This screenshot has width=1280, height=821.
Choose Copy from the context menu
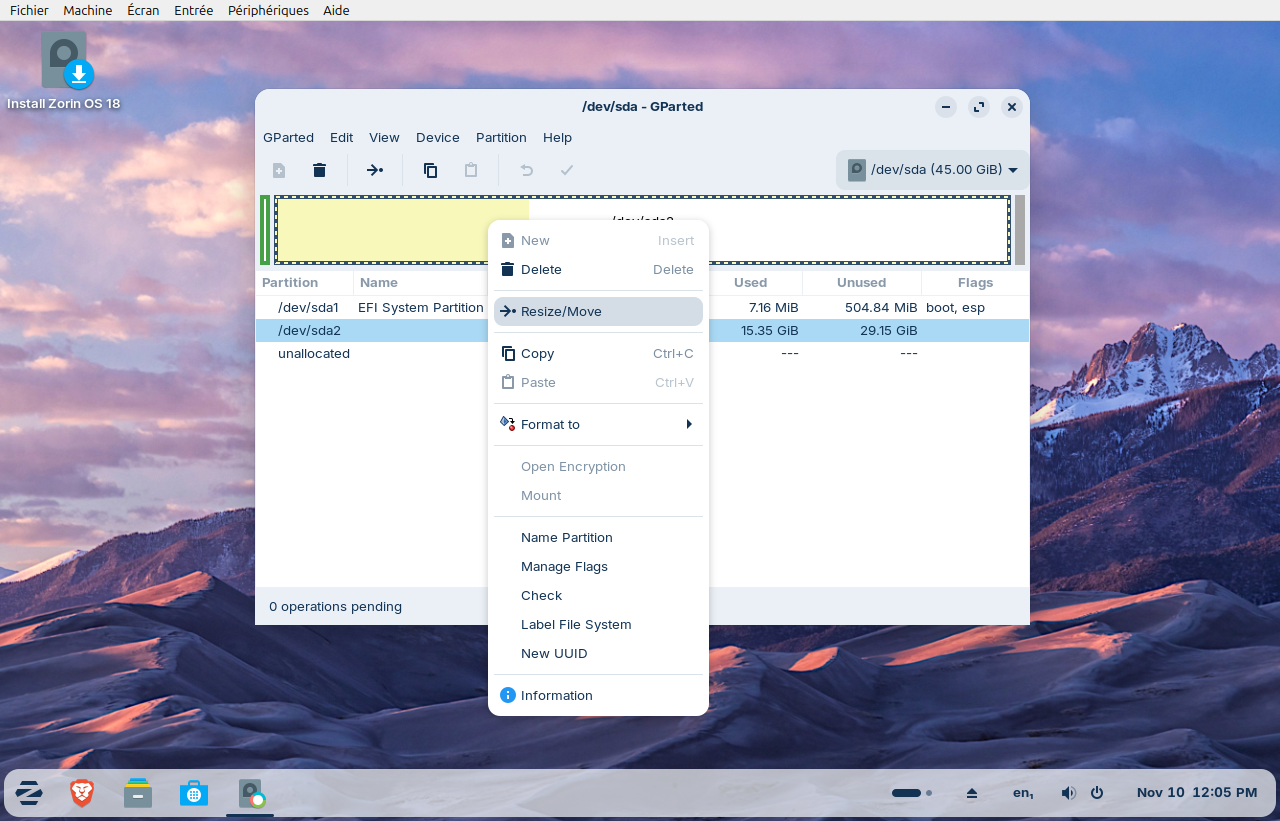click(598, 353)
